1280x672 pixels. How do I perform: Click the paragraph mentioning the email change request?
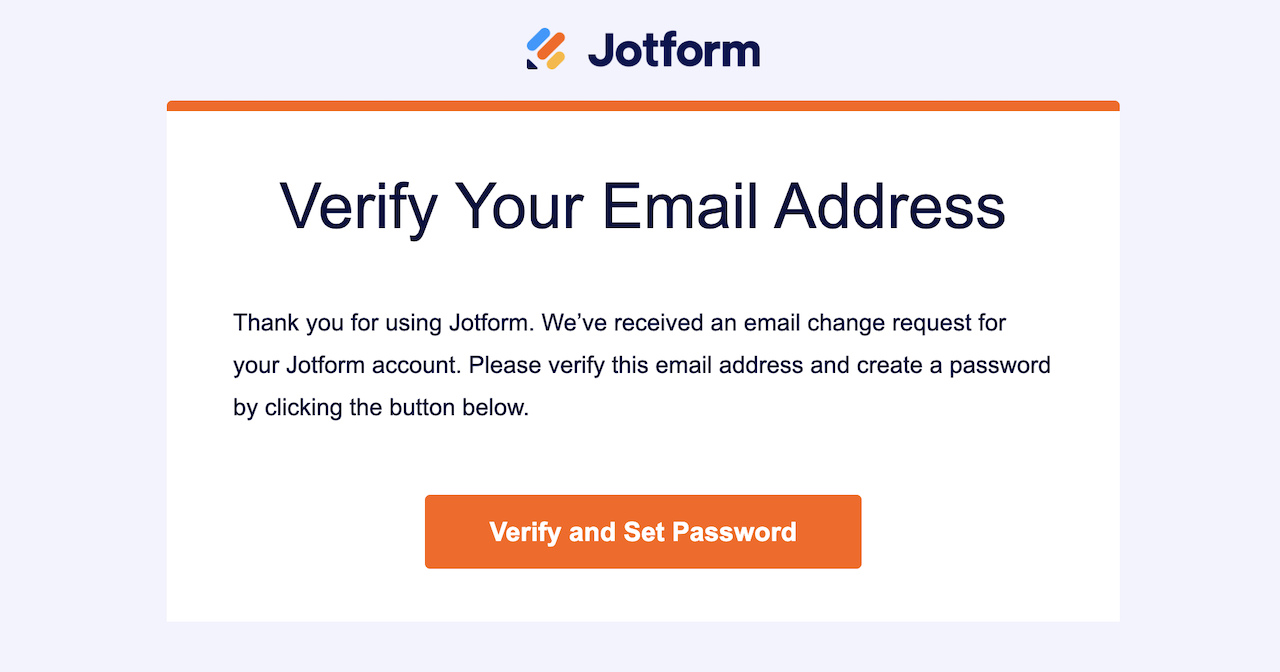pos(642,364)
